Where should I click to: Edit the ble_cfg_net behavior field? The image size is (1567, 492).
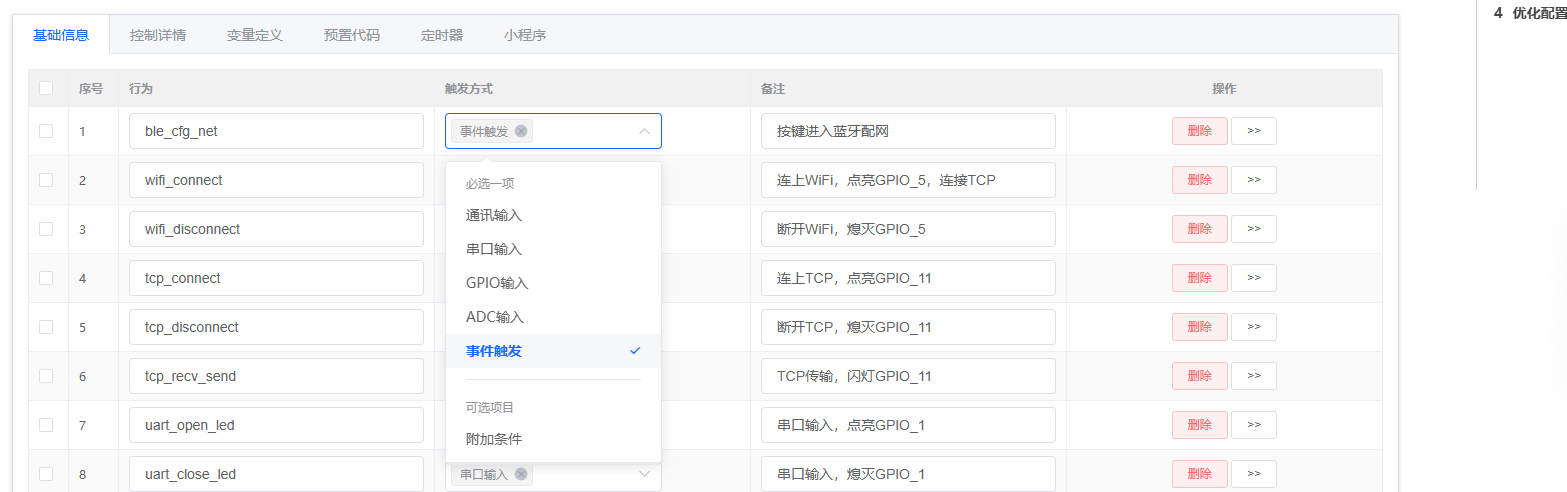276,131
